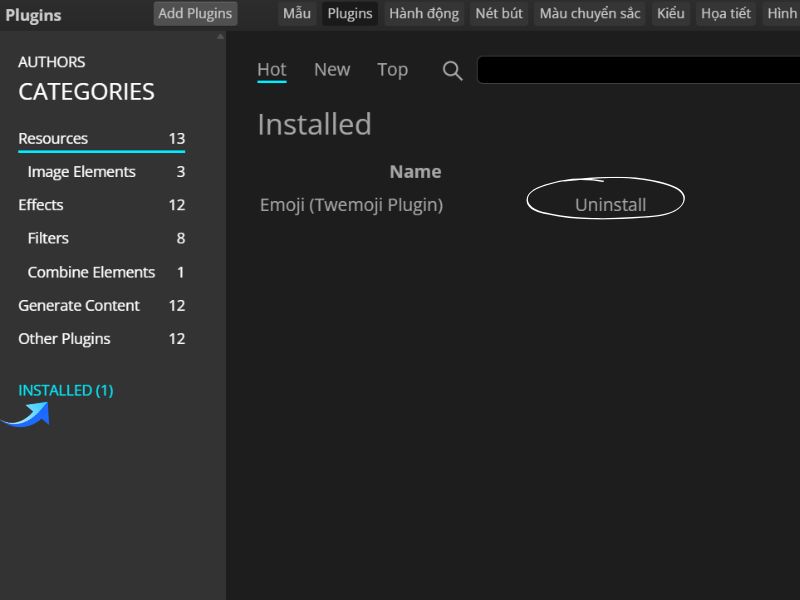Viewport: 800px width, 600px height.
Task: Switch to the Kiểu tab
Action: click(670, 13)
